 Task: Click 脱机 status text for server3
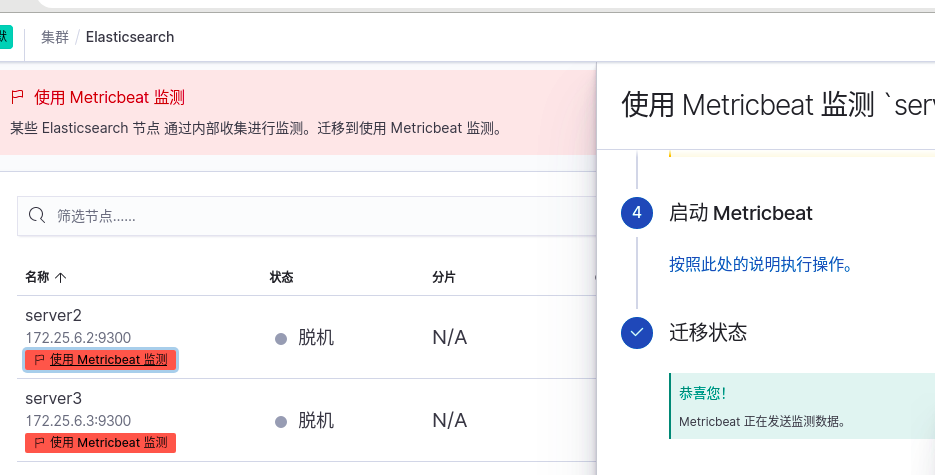point(316,421)
